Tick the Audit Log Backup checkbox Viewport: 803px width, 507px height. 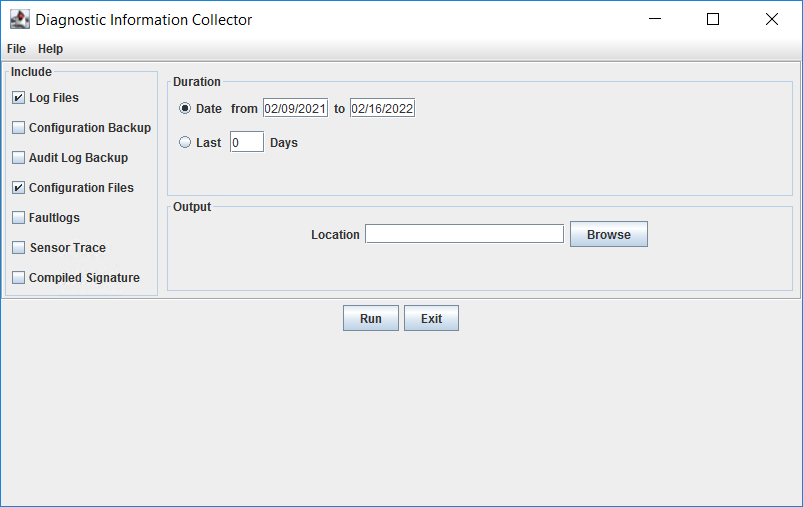(18, 157)
